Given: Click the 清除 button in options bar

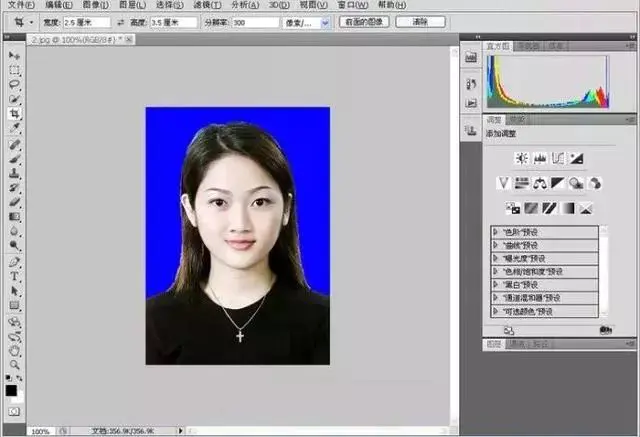Looking at the screenshot, I should tap(420, 21).
